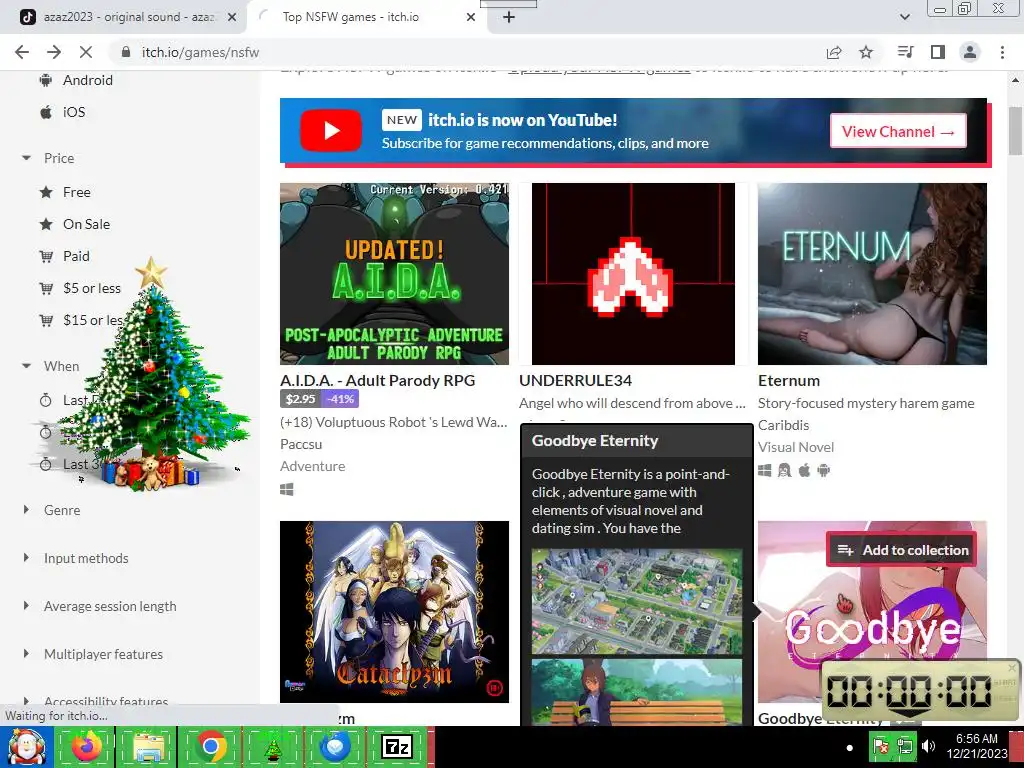
Task: Open the Caribdis author link
Action: 784,425
